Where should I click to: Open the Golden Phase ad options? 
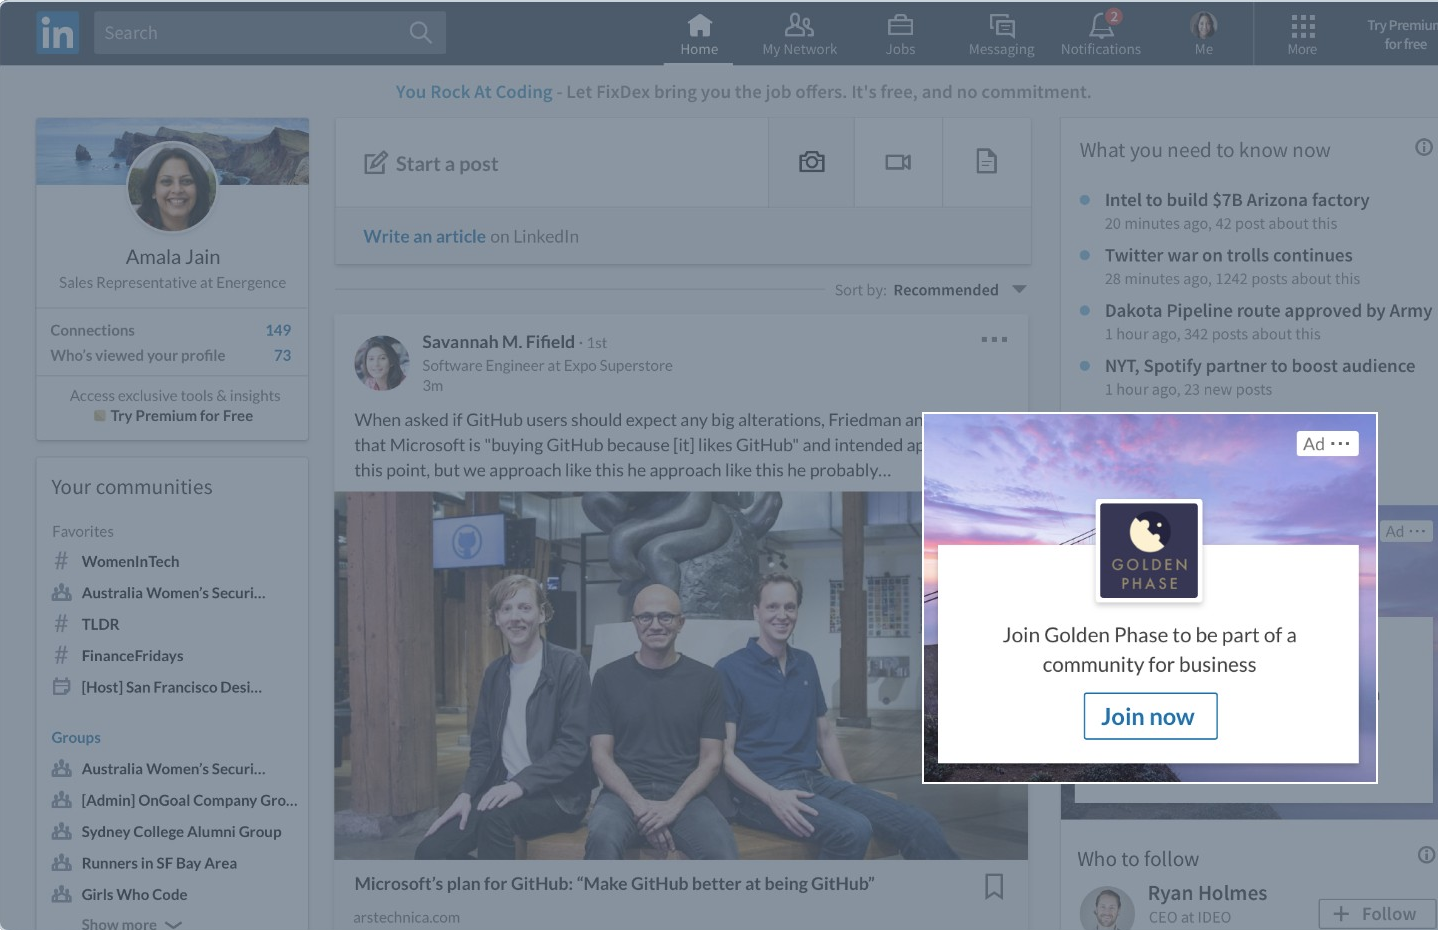(1339, 444)
